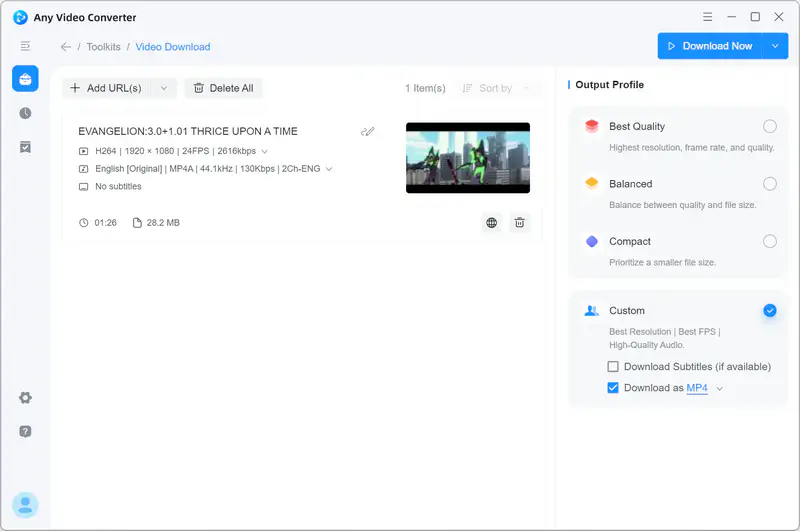Open the history clock icon in sidebar
The width and height of the screenshot is (800, 531).
(x=25, y=113)
